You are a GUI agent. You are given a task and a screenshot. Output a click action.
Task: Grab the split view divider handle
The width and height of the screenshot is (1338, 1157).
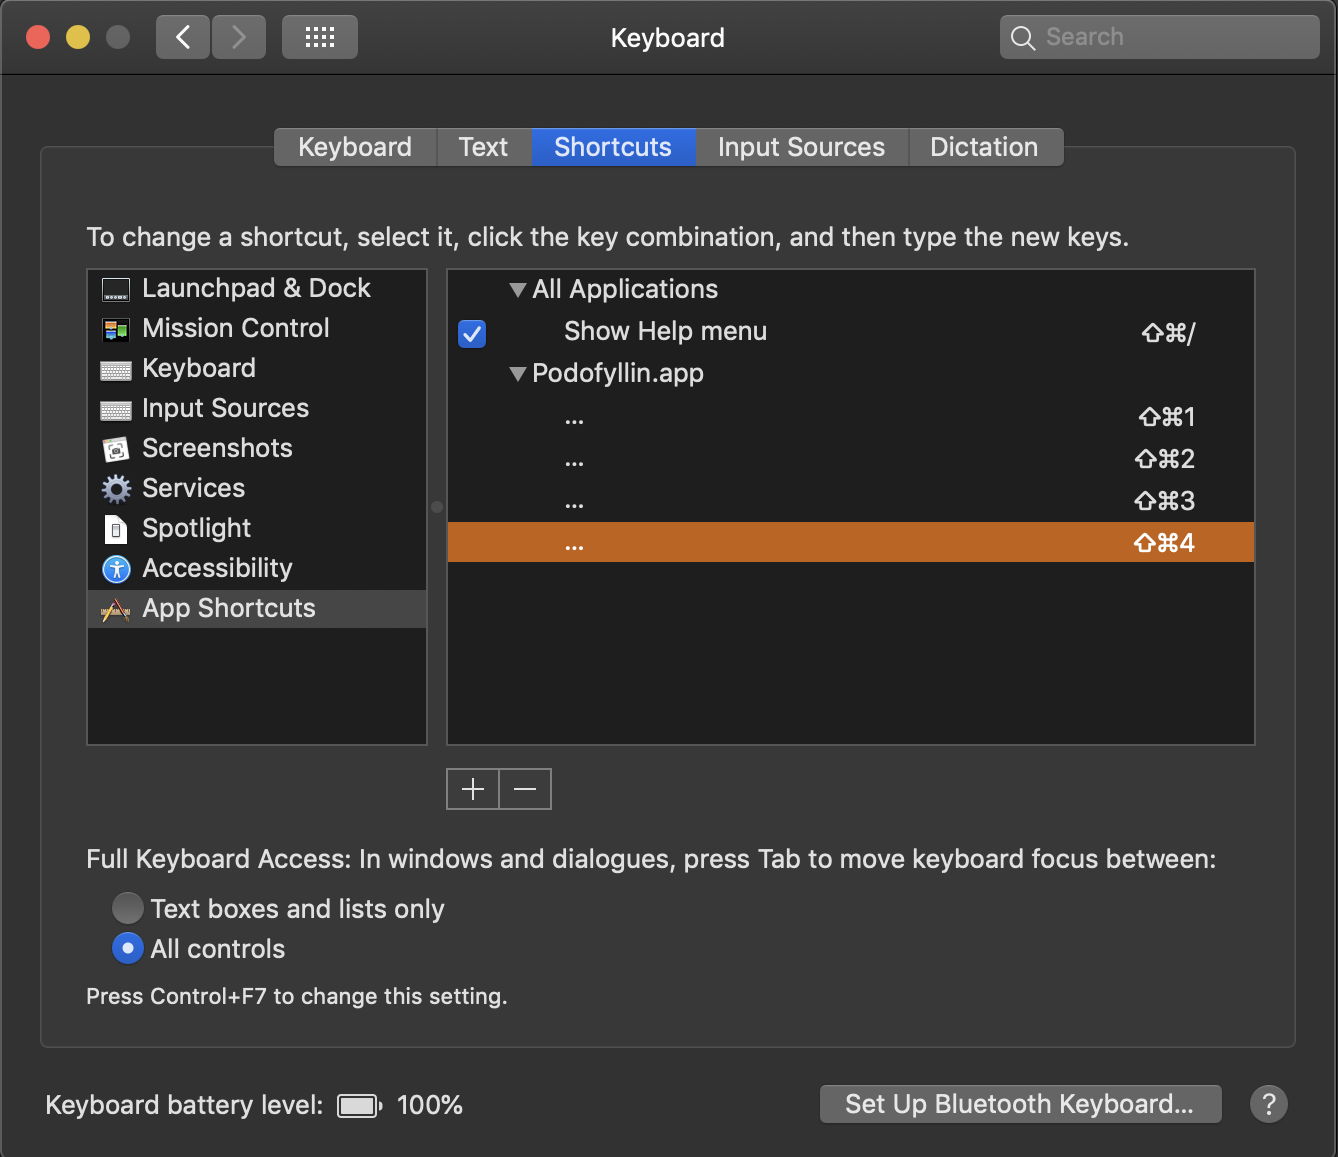[437, 507]
